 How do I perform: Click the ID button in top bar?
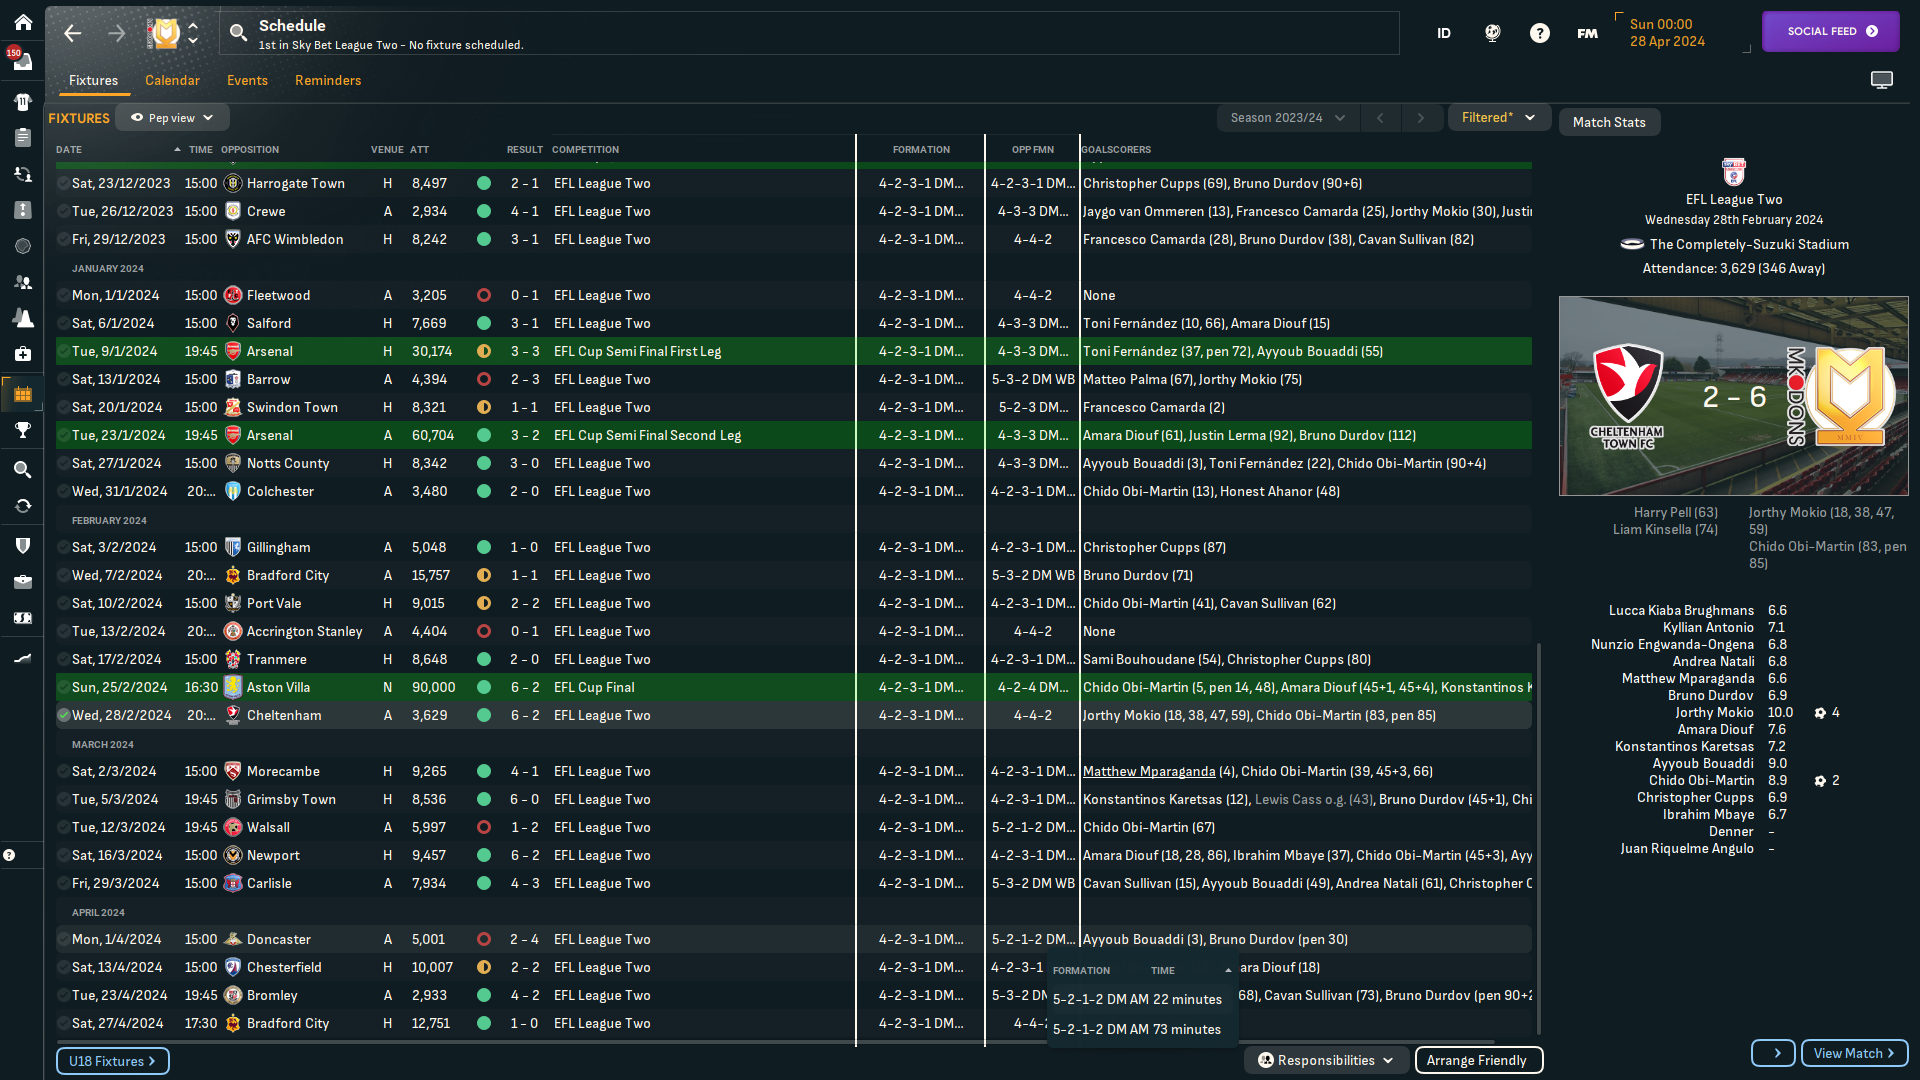1444,33
